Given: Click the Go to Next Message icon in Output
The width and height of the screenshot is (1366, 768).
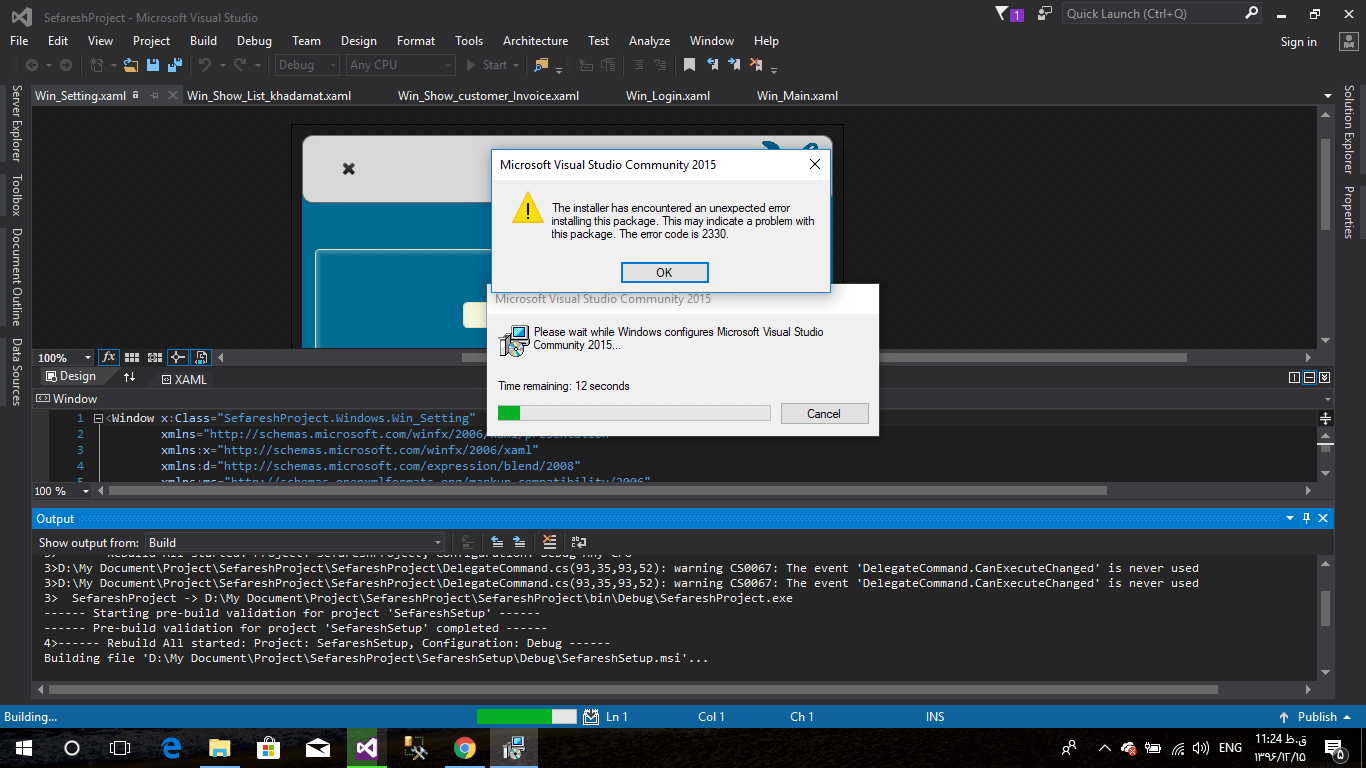Looking at the screenshot, I should pos(519,542).
